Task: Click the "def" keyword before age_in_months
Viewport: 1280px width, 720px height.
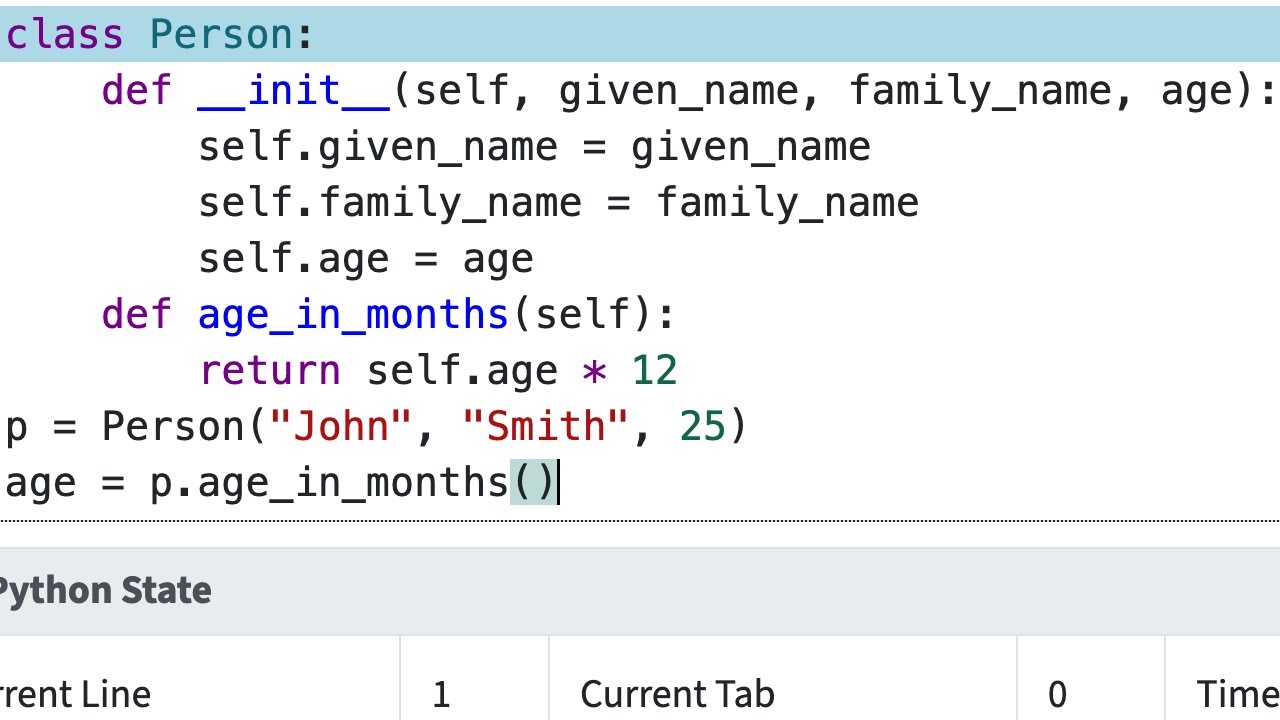Action: (x=137, y=315)
